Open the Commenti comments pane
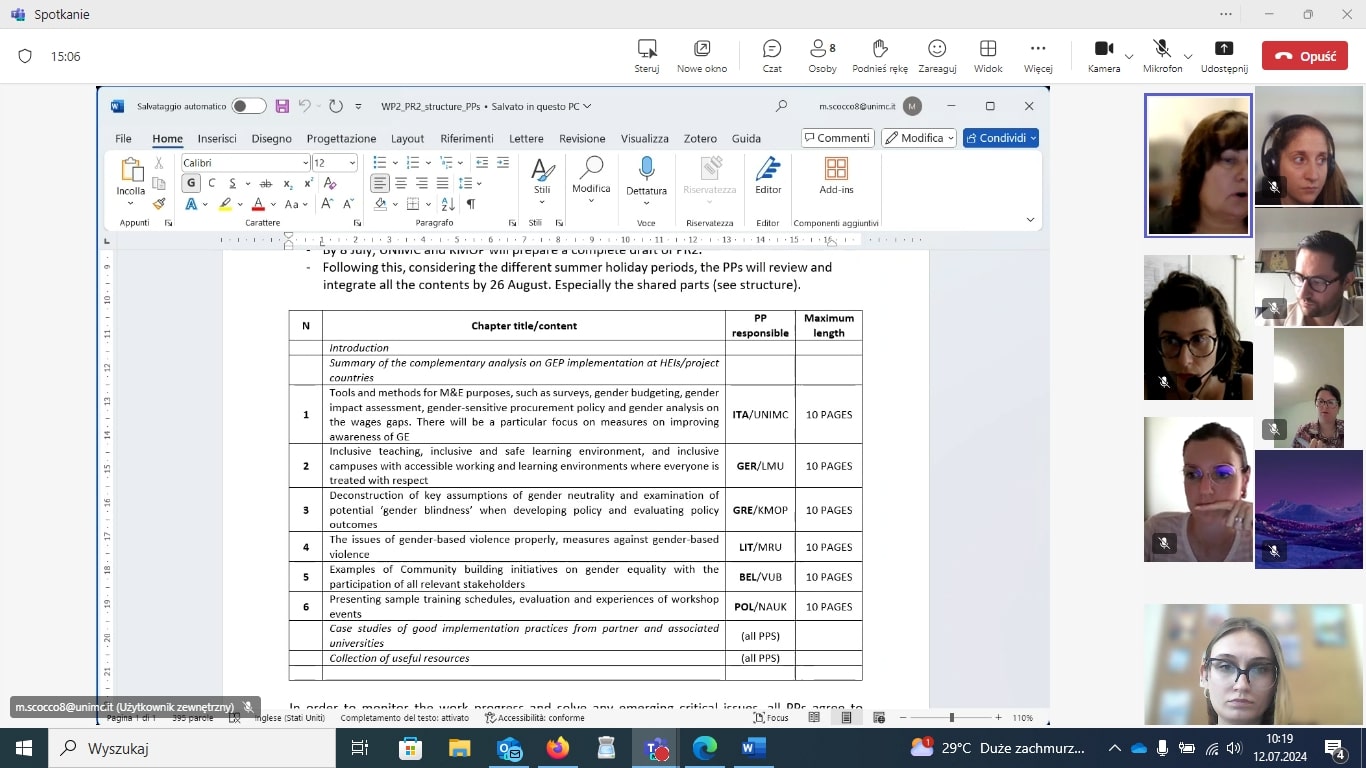The image size is (1366, 768). (837, 138)
